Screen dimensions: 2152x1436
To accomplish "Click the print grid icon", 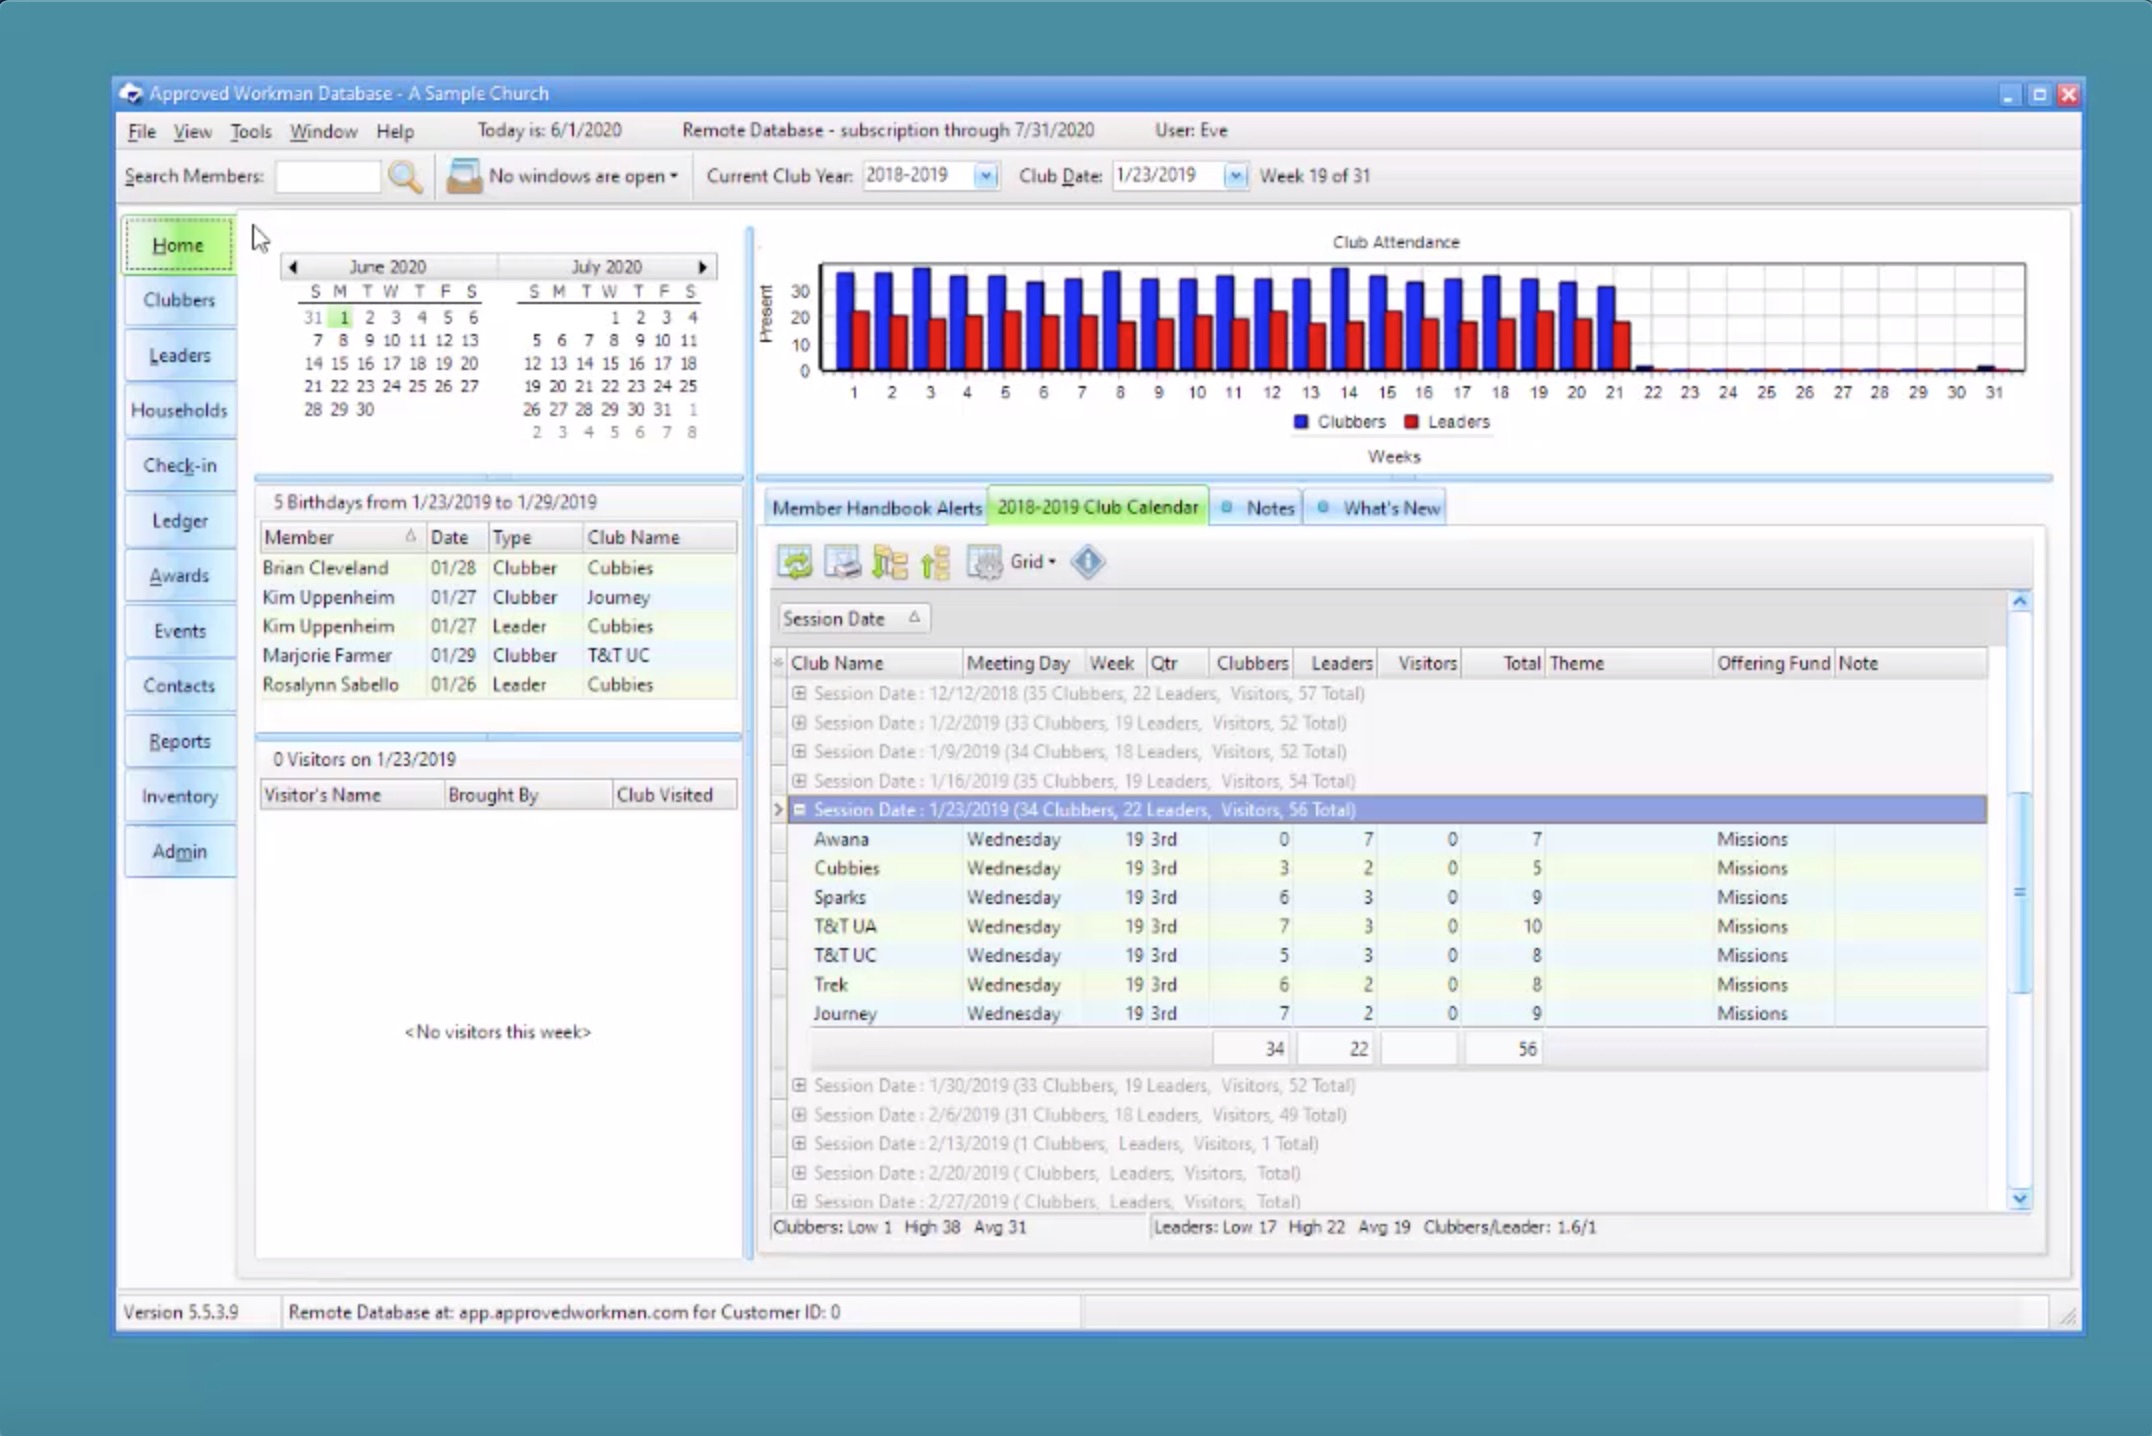I will [842, 562].
